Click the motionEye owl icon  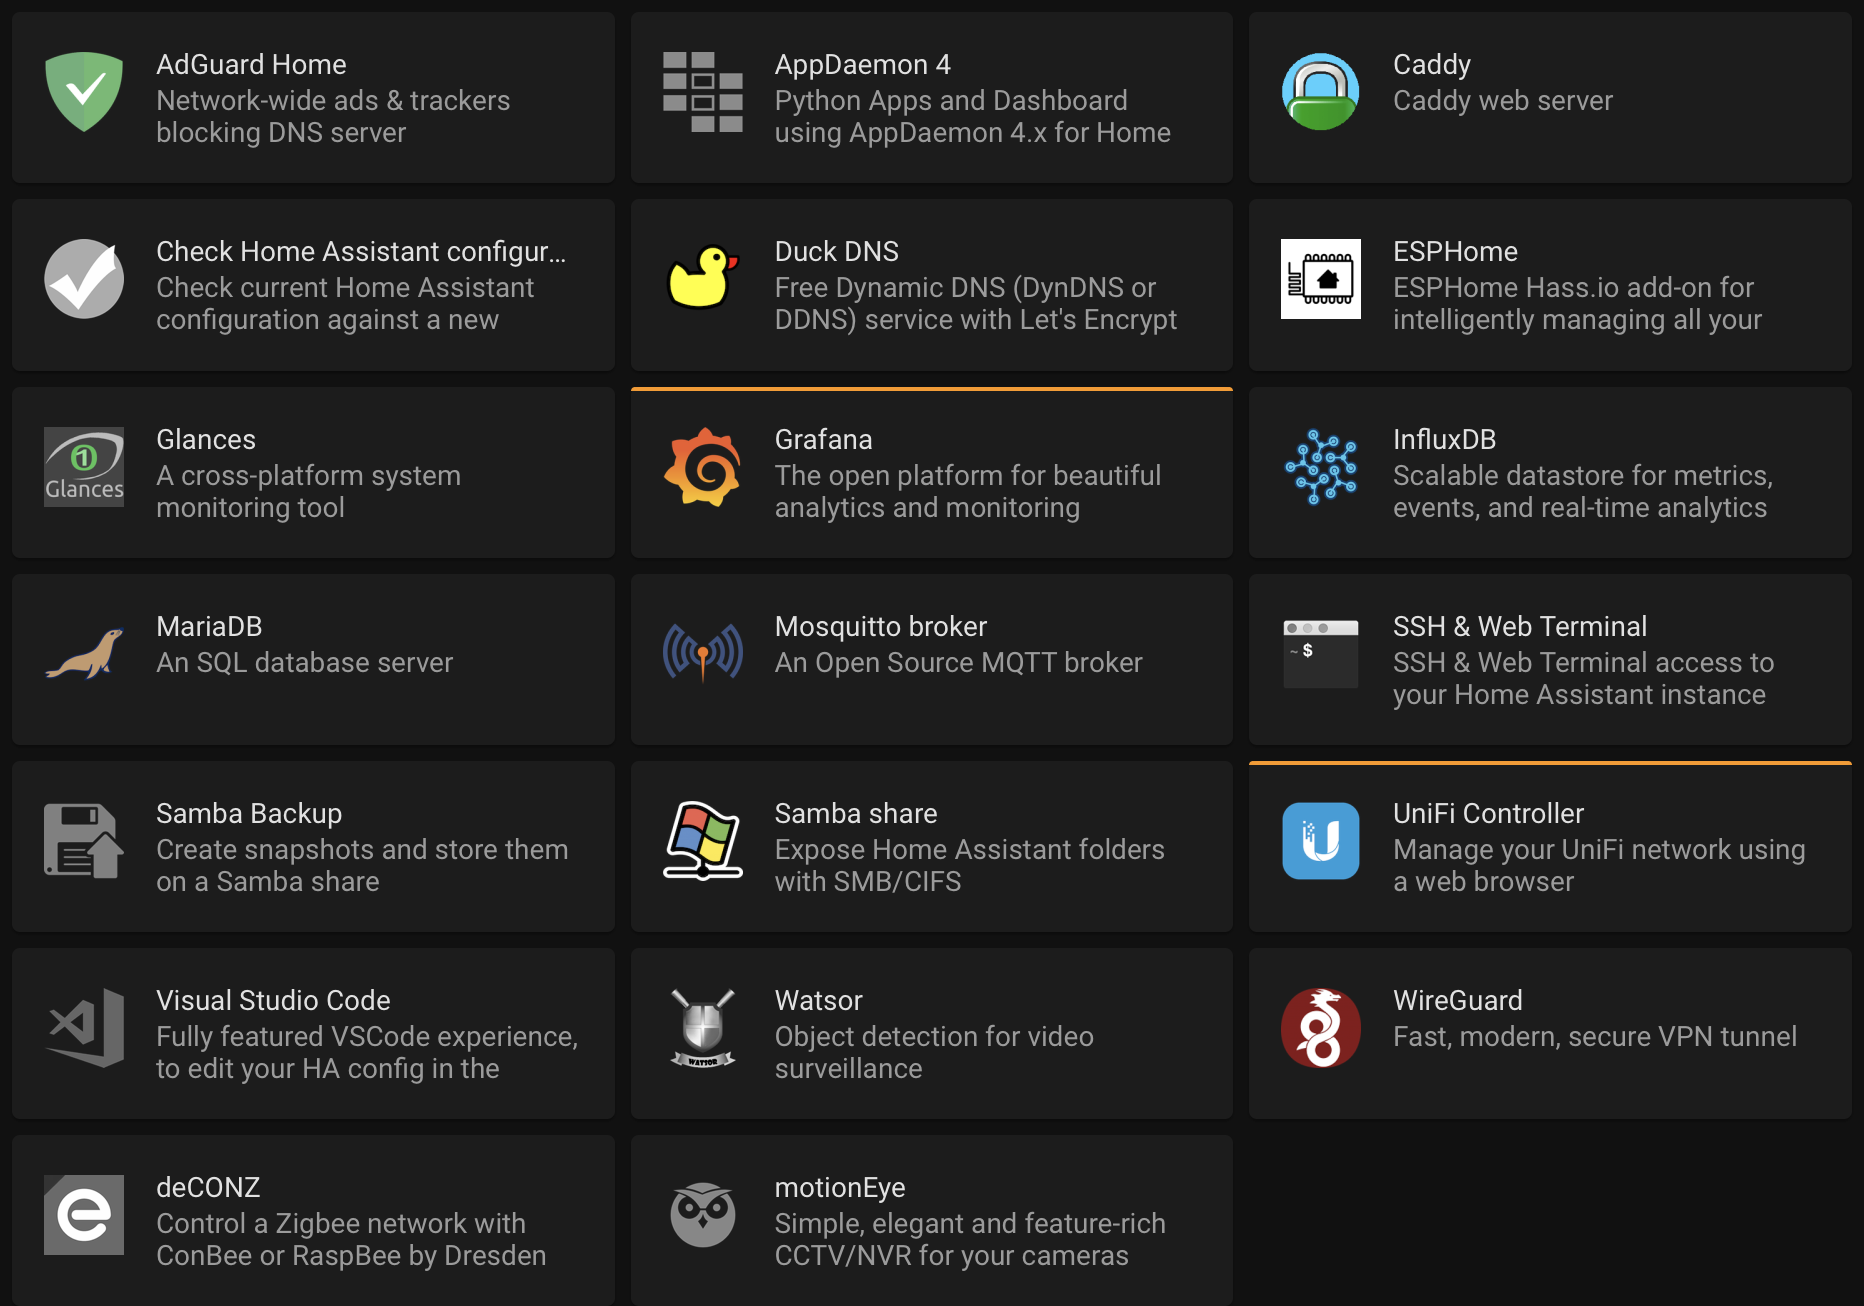(702, 1215)
